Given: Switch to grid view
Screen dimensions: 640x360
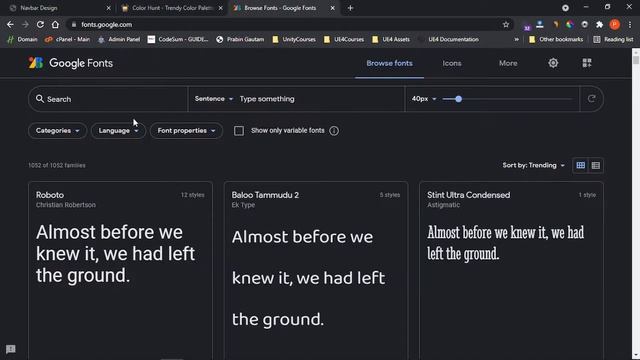Looking at the screenshot, I should pyautogui.click(x=580, y=165).
